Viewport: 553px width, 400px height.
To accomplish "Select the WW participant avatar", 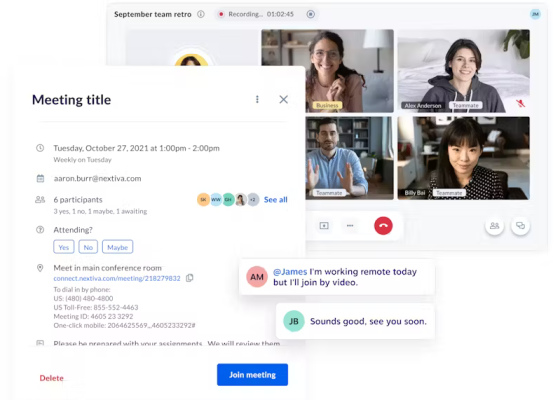I will click(216, 200).
